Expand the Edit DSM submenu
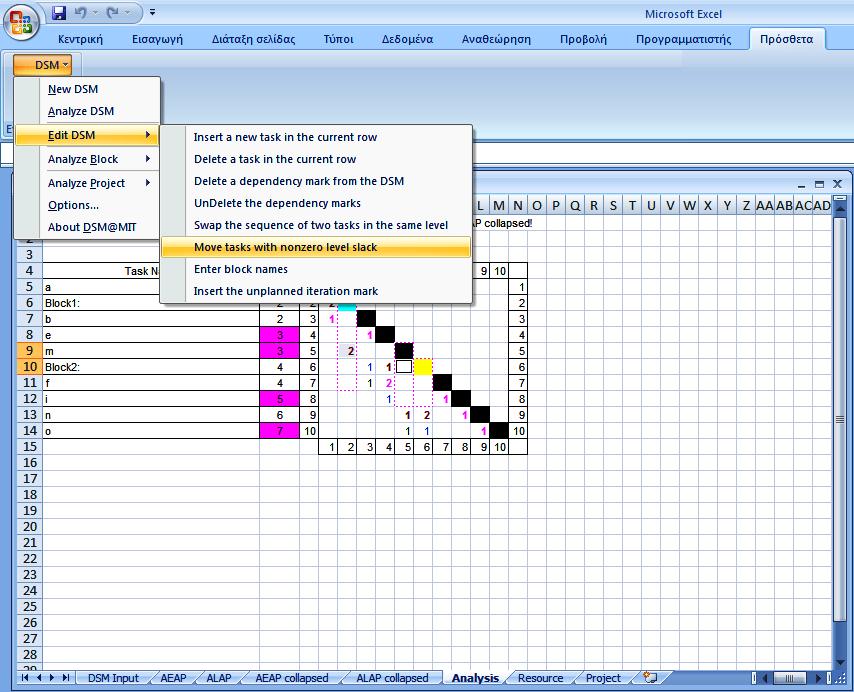 coord(87,135)
